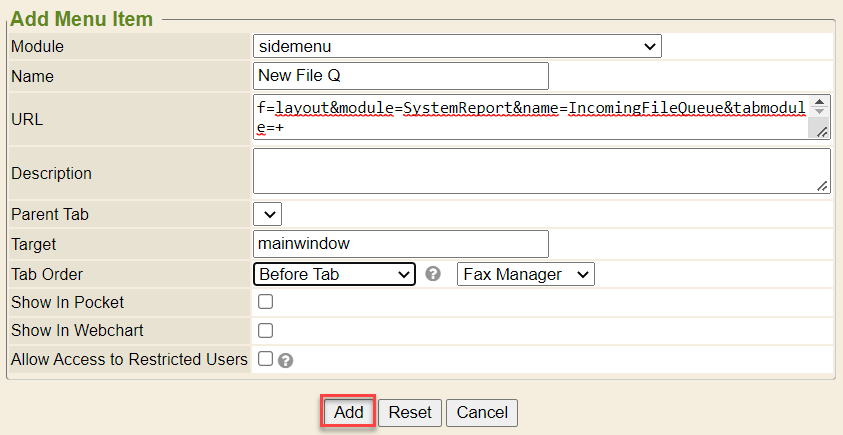843x435 pixels.
Task: Click help icon next to Restricted Users checkbox
Action: pos(285,360)
